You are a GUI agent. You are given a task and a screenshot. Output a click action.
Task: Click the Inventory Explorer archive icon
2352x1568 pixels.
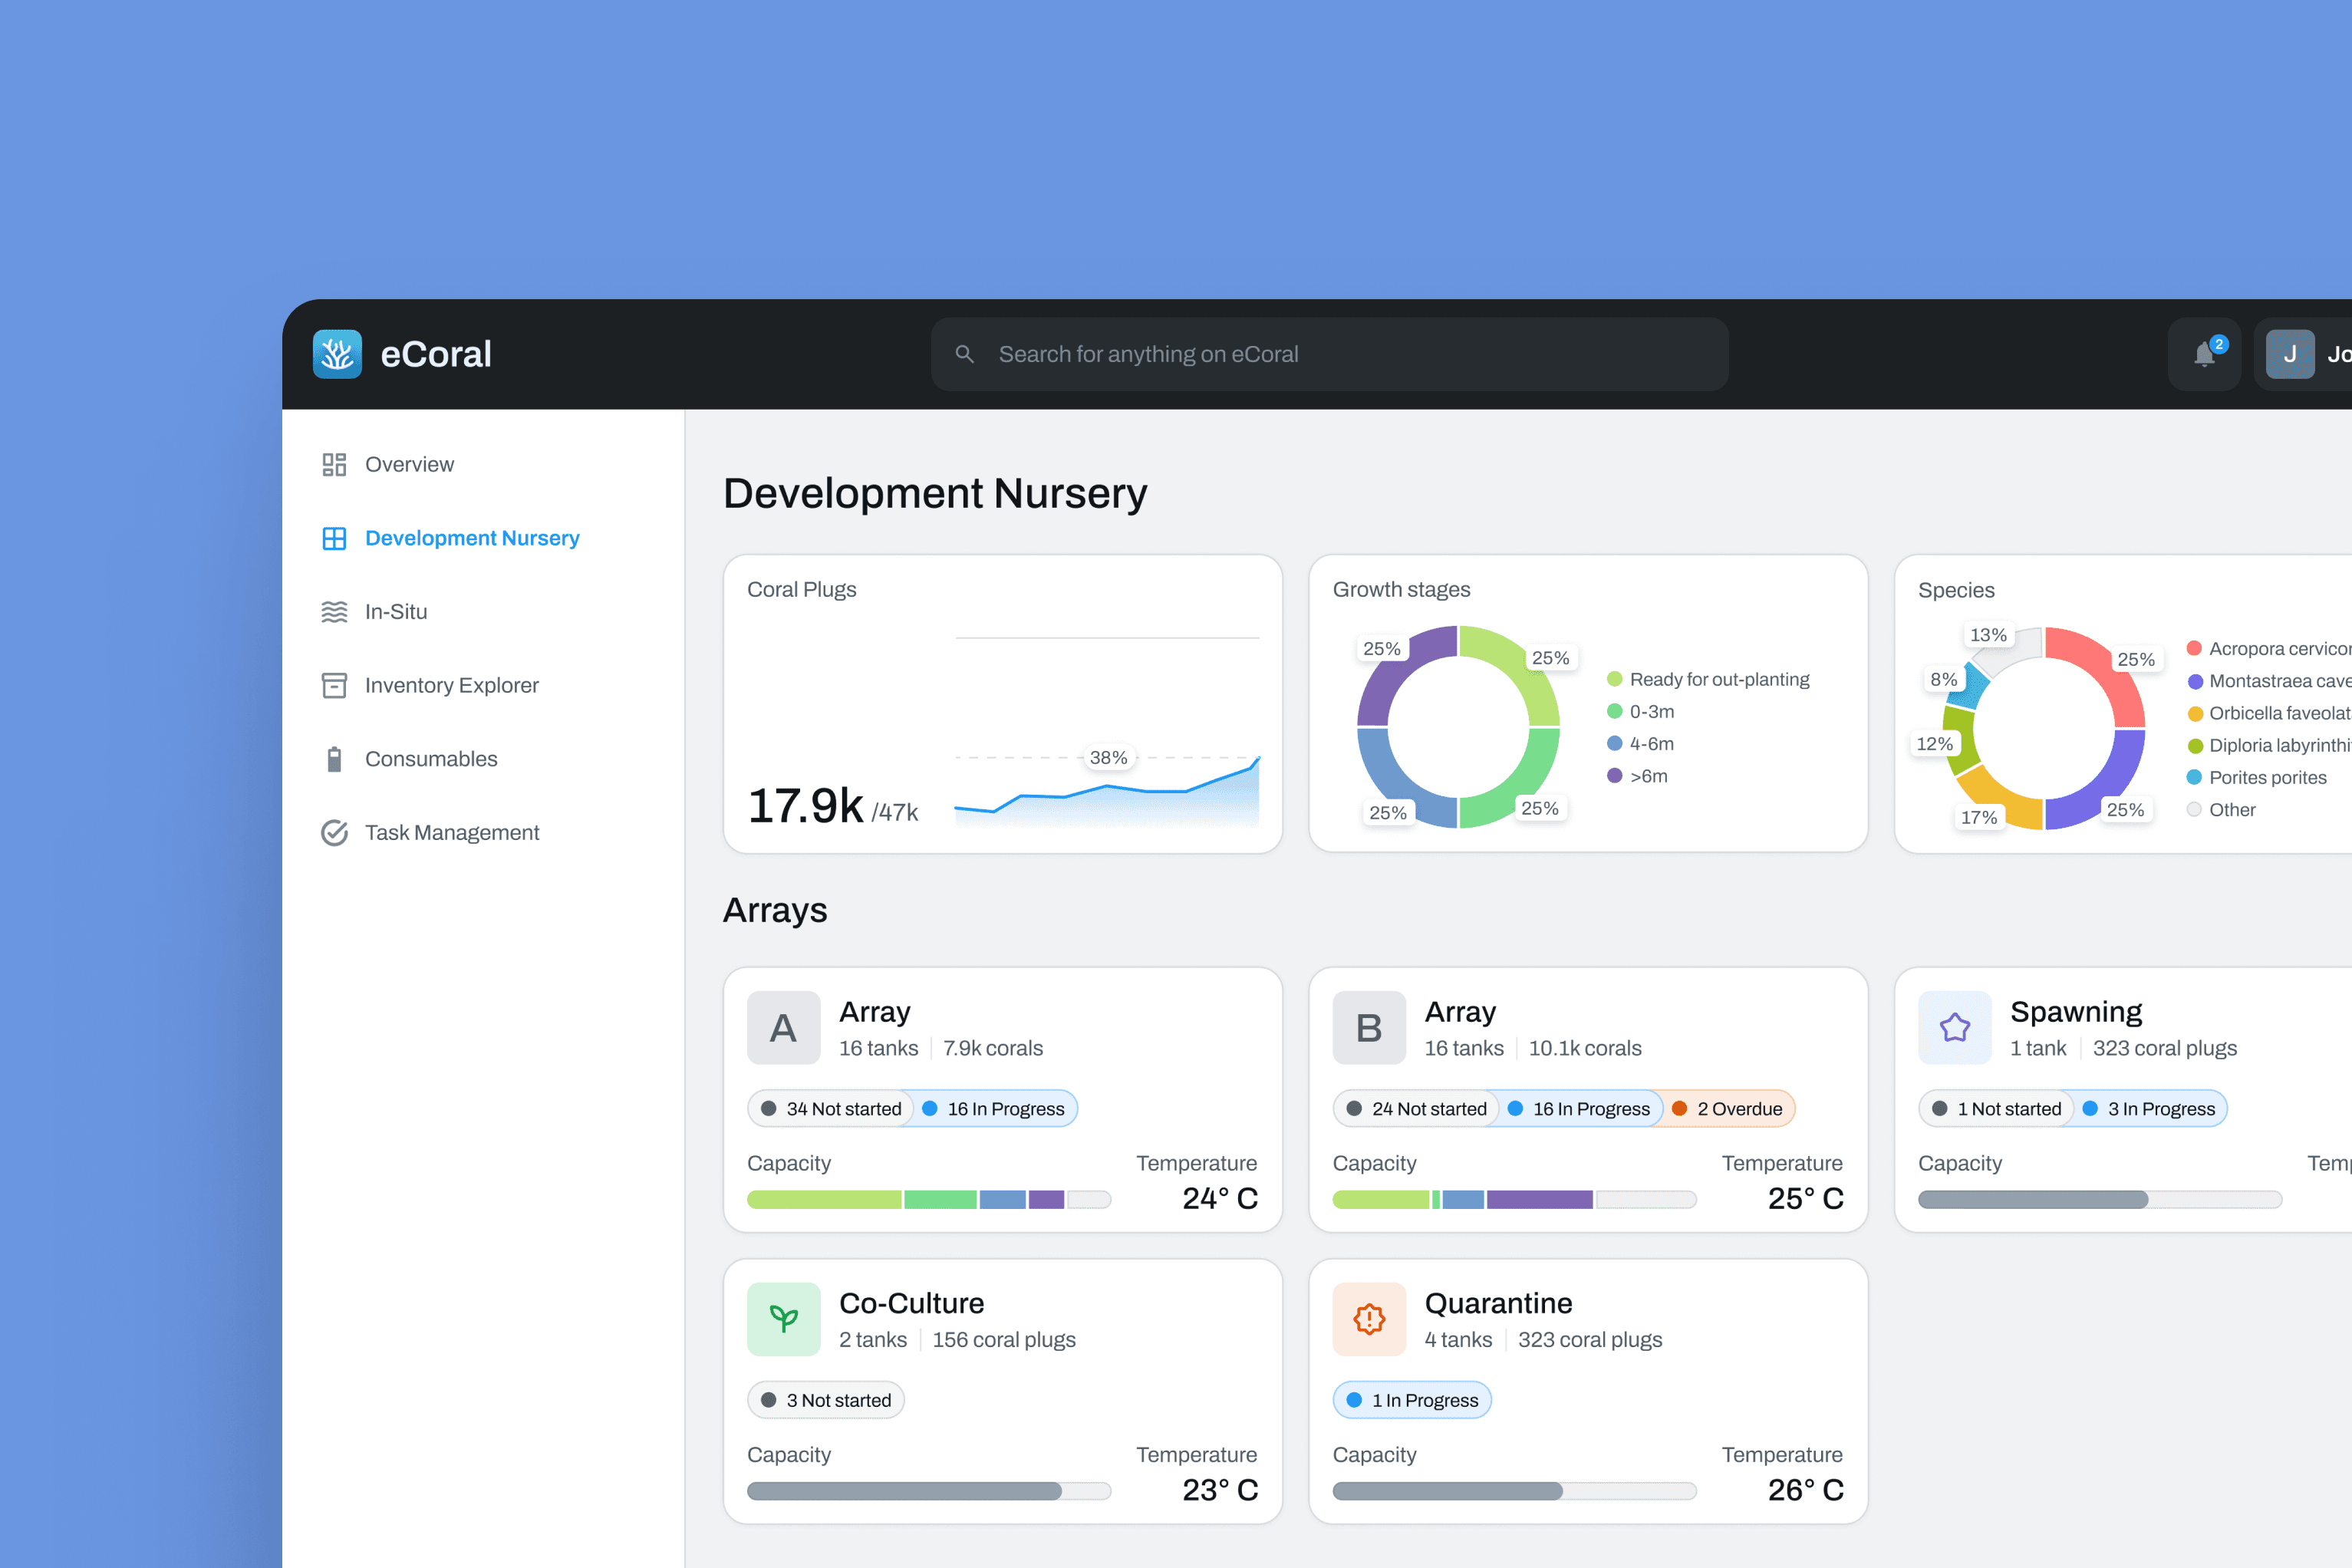tap(334, 685)
